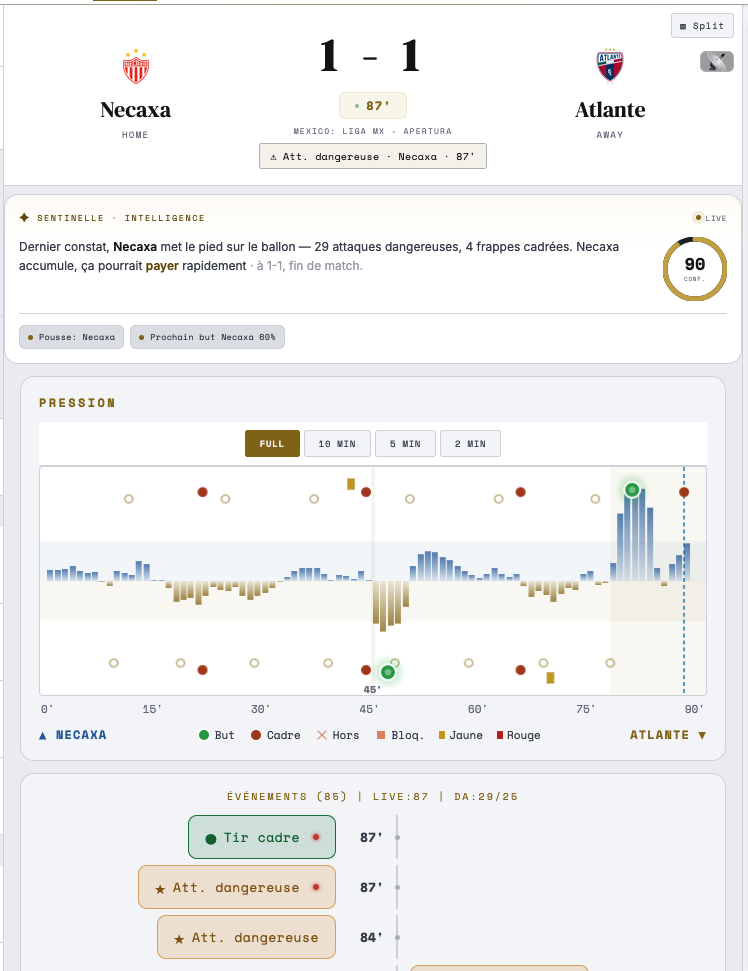This screenshot has width=748, height=971.
Task: Toggle the Rouge legend filter
Action: 519,735
